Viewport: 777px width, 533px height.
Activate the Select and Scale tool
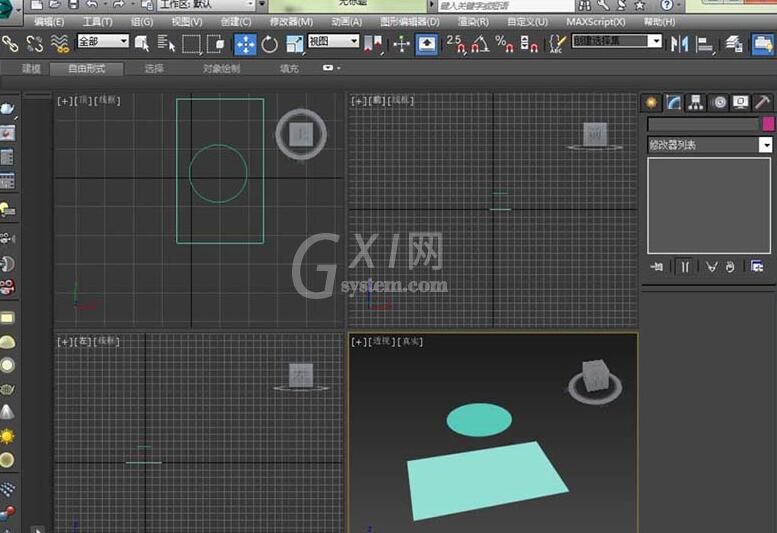coord(295,44)
